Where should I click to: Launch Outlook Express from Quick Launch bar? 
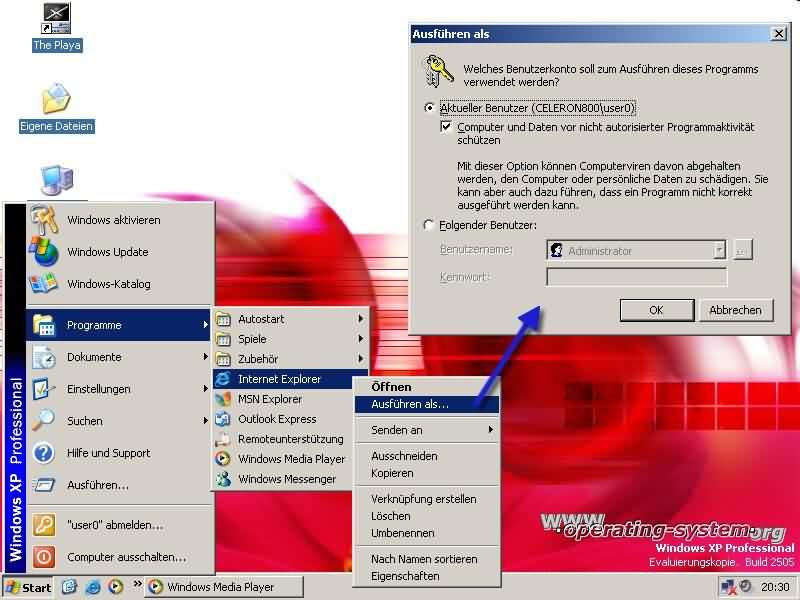pos(69,587)
